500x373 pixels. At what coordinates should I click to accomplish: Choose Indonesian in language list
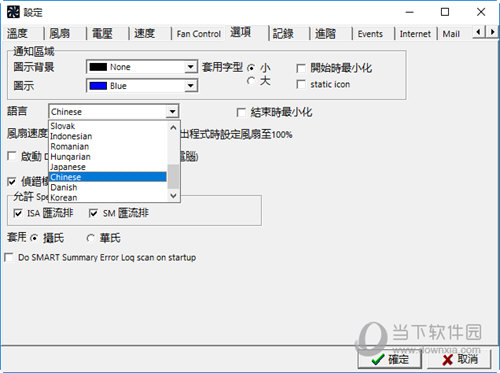[108, 136]
